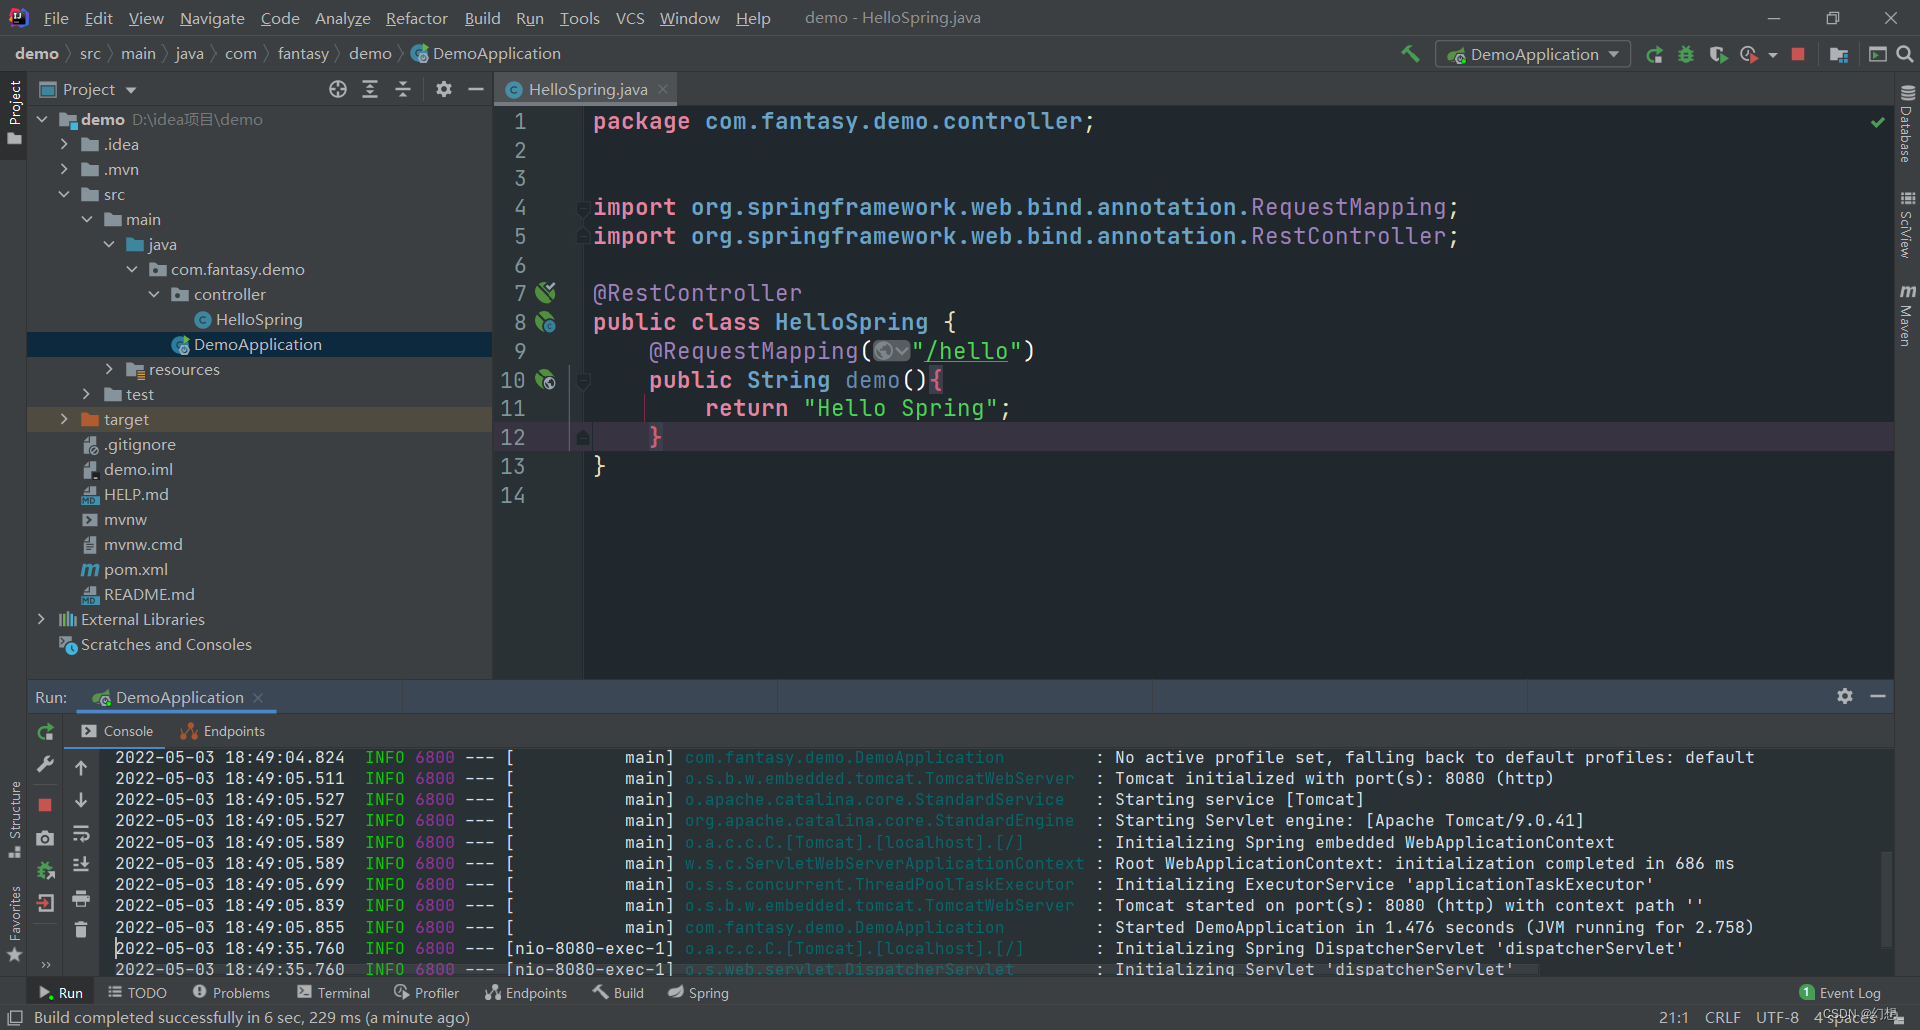The height and width of the screenshot is (1030, 1920).
Task: Click the Up stack trace arrow icon
Action: tap(81, 768)
